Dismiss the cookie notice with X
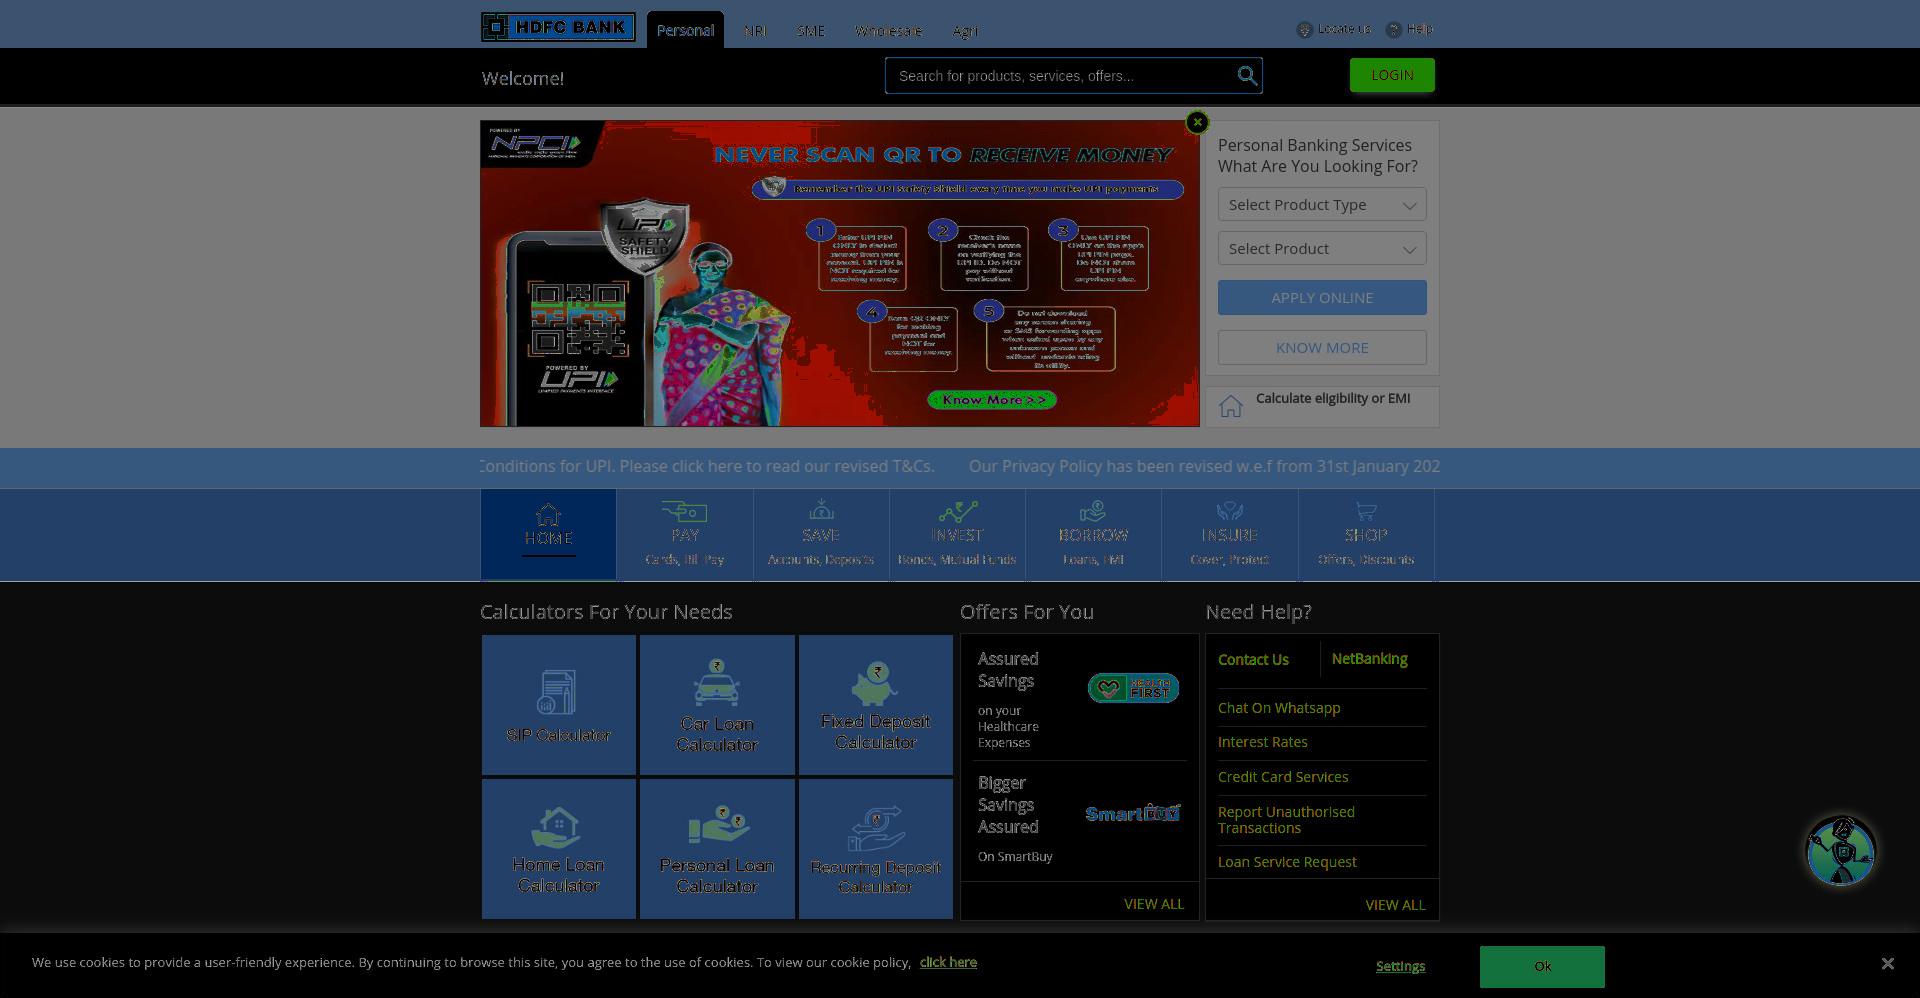The image size is (1920, 998). click(1887, 963)
